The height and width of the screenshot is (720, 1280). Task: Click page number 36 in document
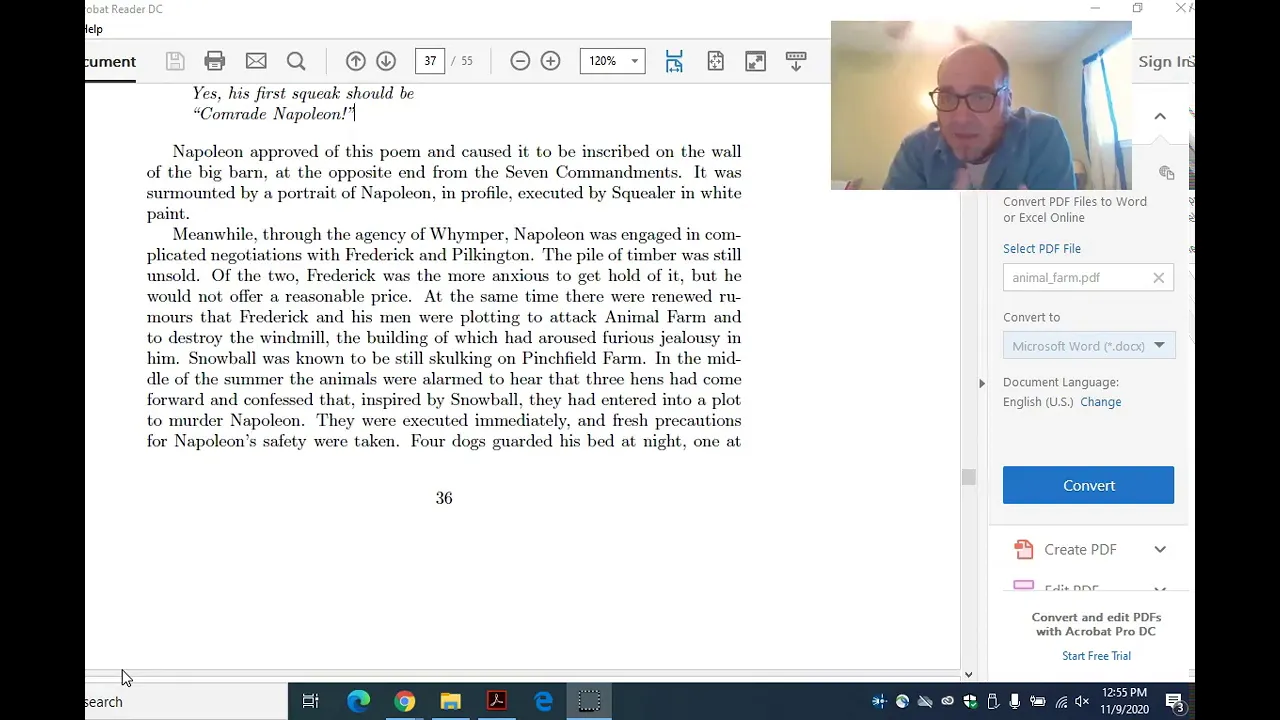(444, 498)
